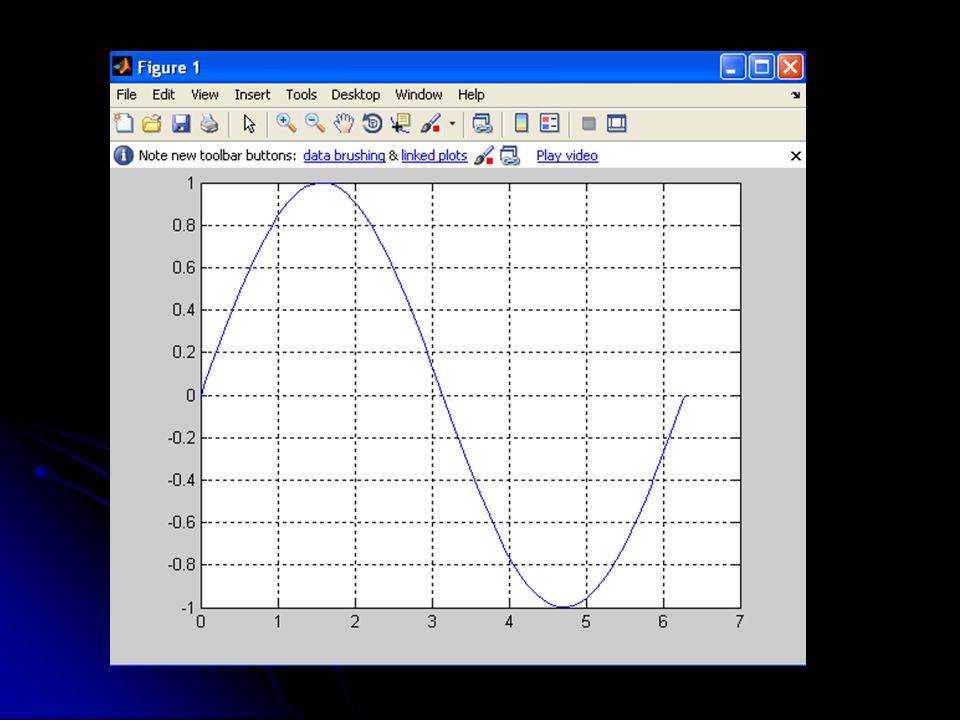Insert a colorbar using the toolbar icon
The width and height of the screenshot is (960, 720).
click(x=521, y=124)
